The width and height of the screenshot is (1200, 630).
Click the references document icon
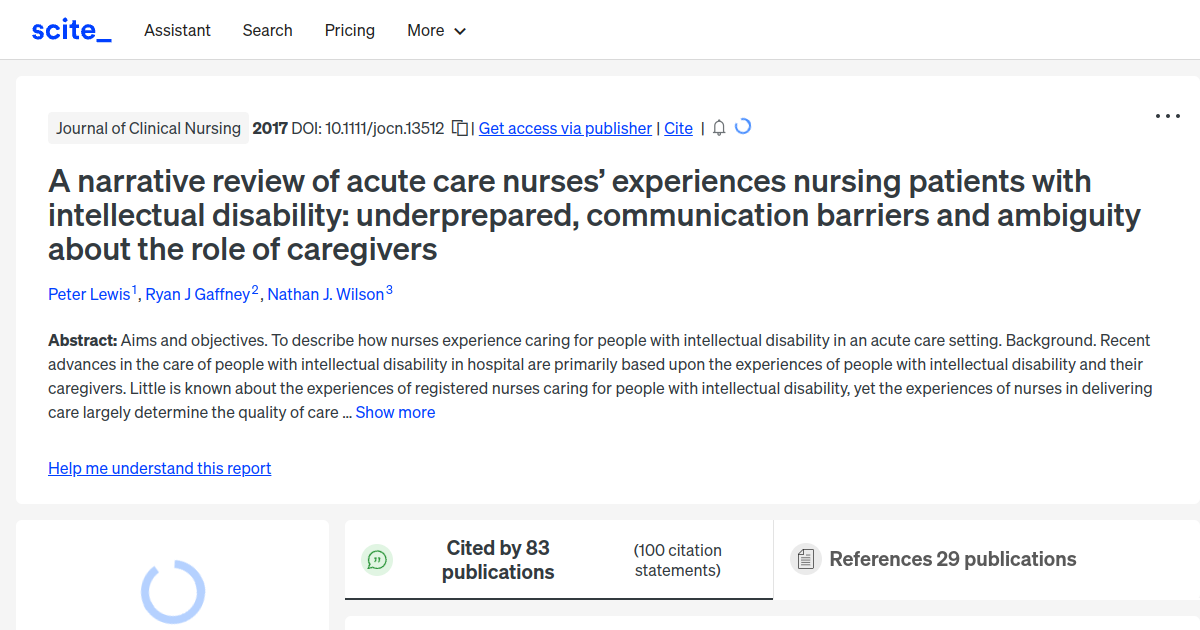pyautogui.click(x=805, y=559)
